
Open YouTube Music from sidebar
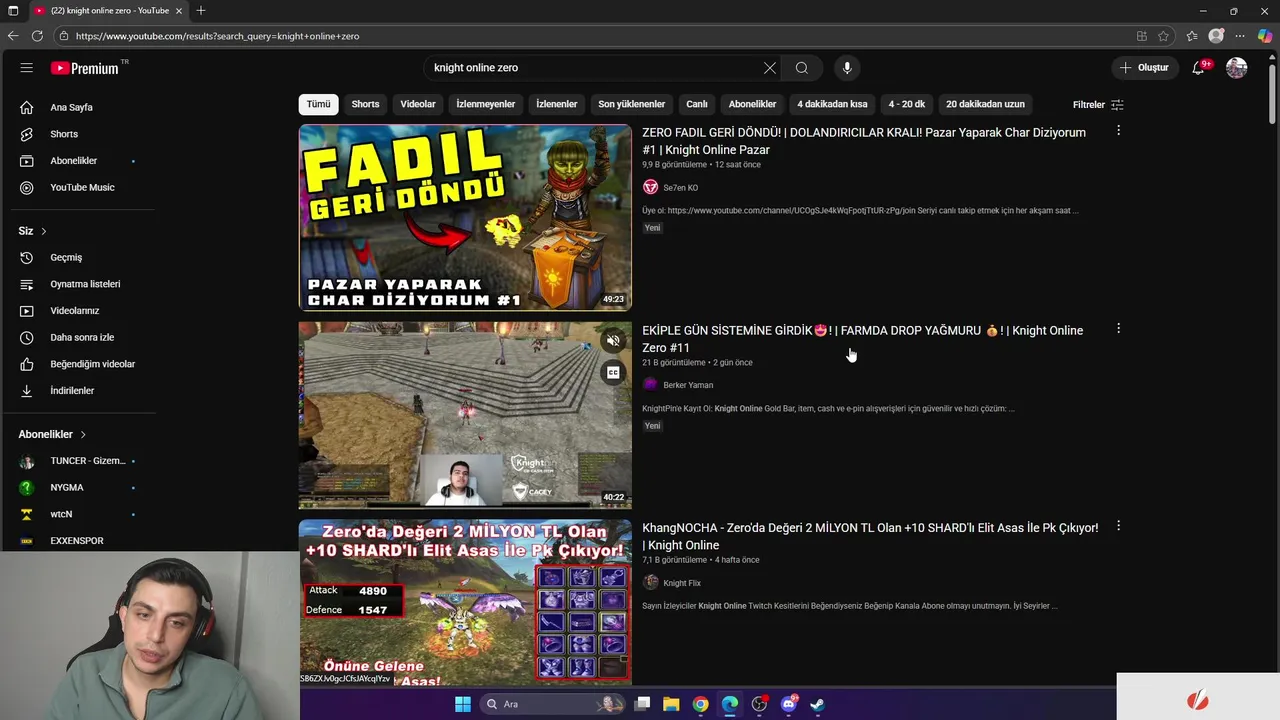(82, 187)
